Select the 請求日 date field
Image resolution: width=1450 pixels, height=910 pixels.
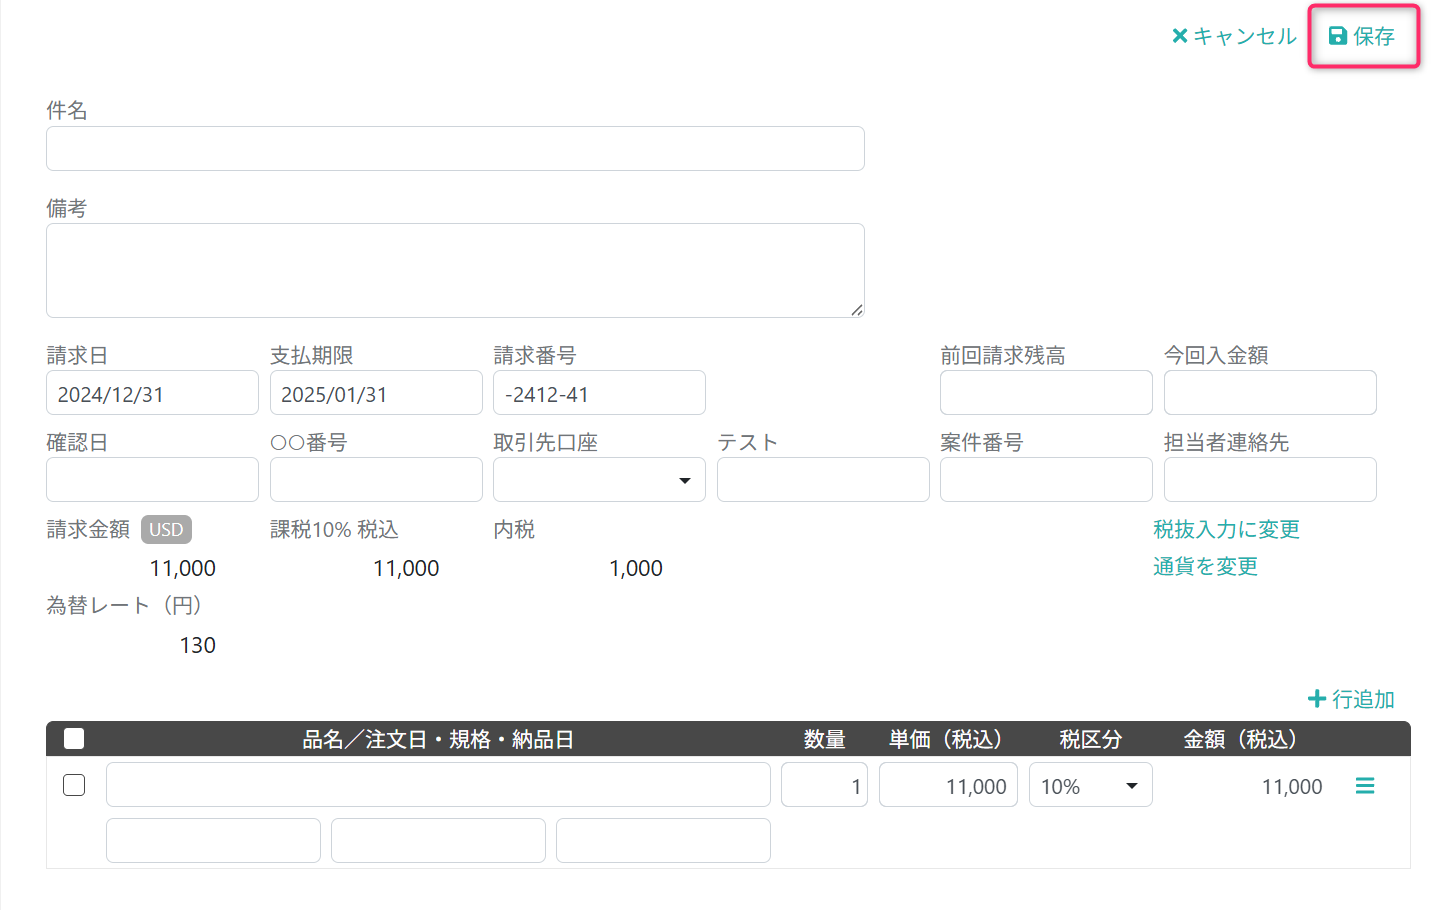[x=152, y=393]
